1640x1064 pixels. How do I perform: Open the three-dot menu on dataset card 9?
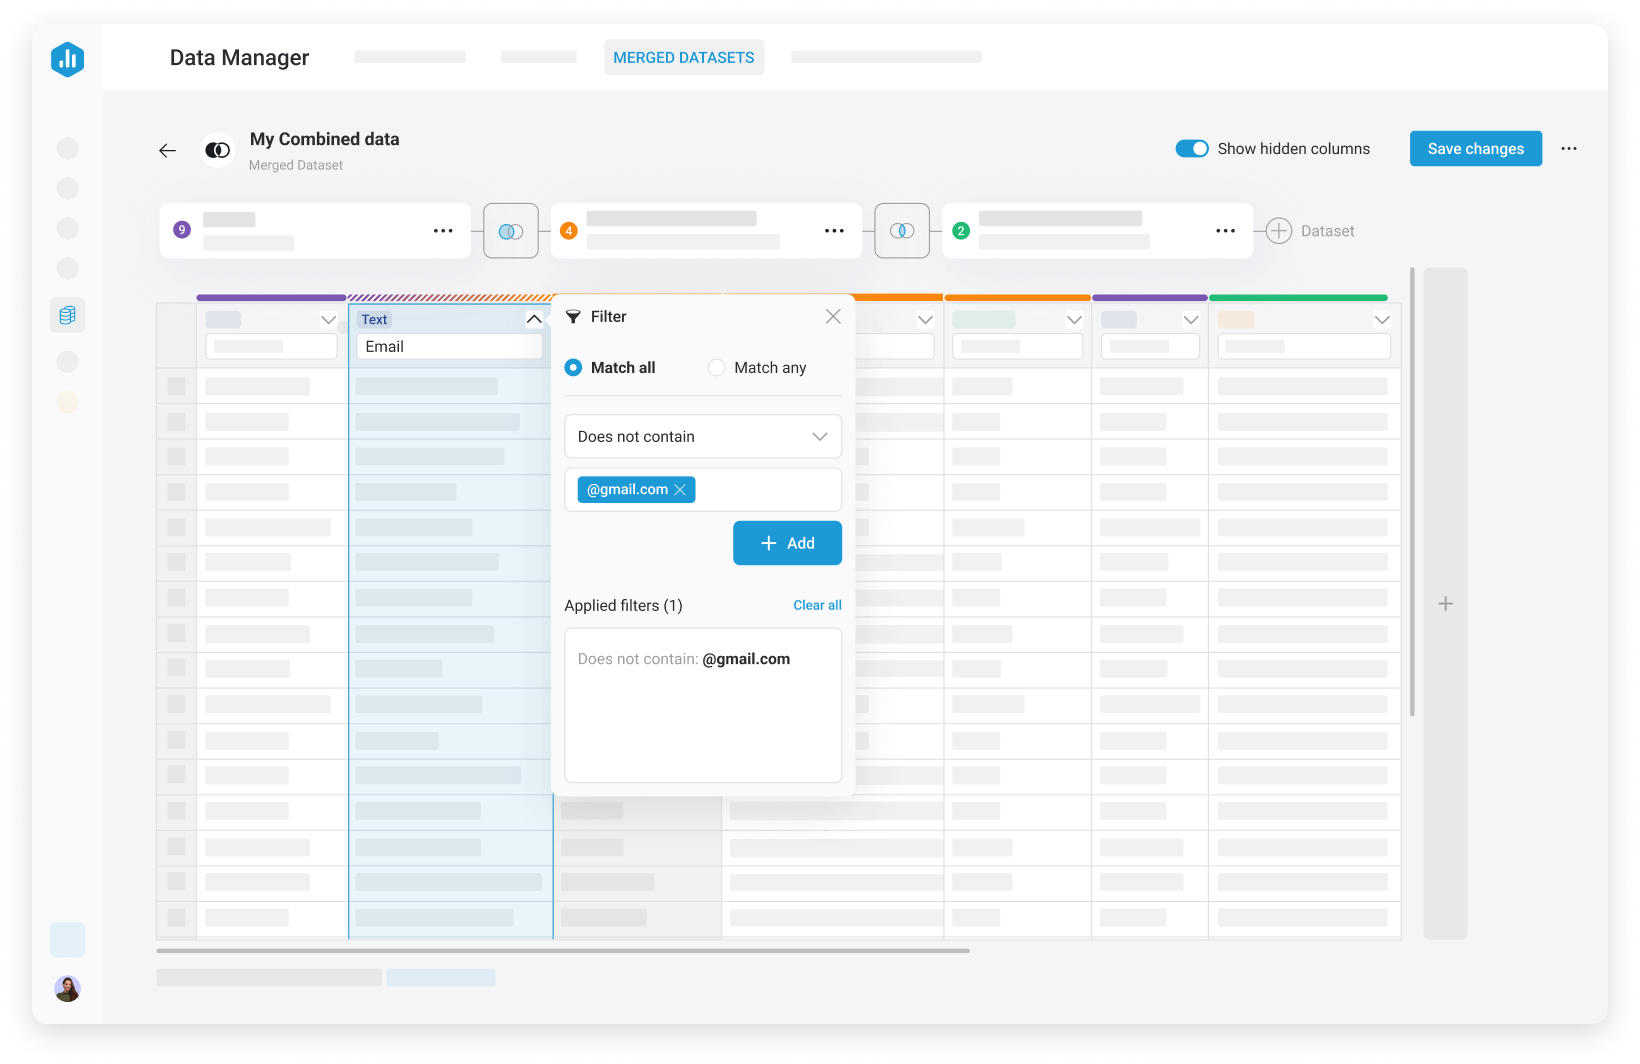click(x=443, y=230)
